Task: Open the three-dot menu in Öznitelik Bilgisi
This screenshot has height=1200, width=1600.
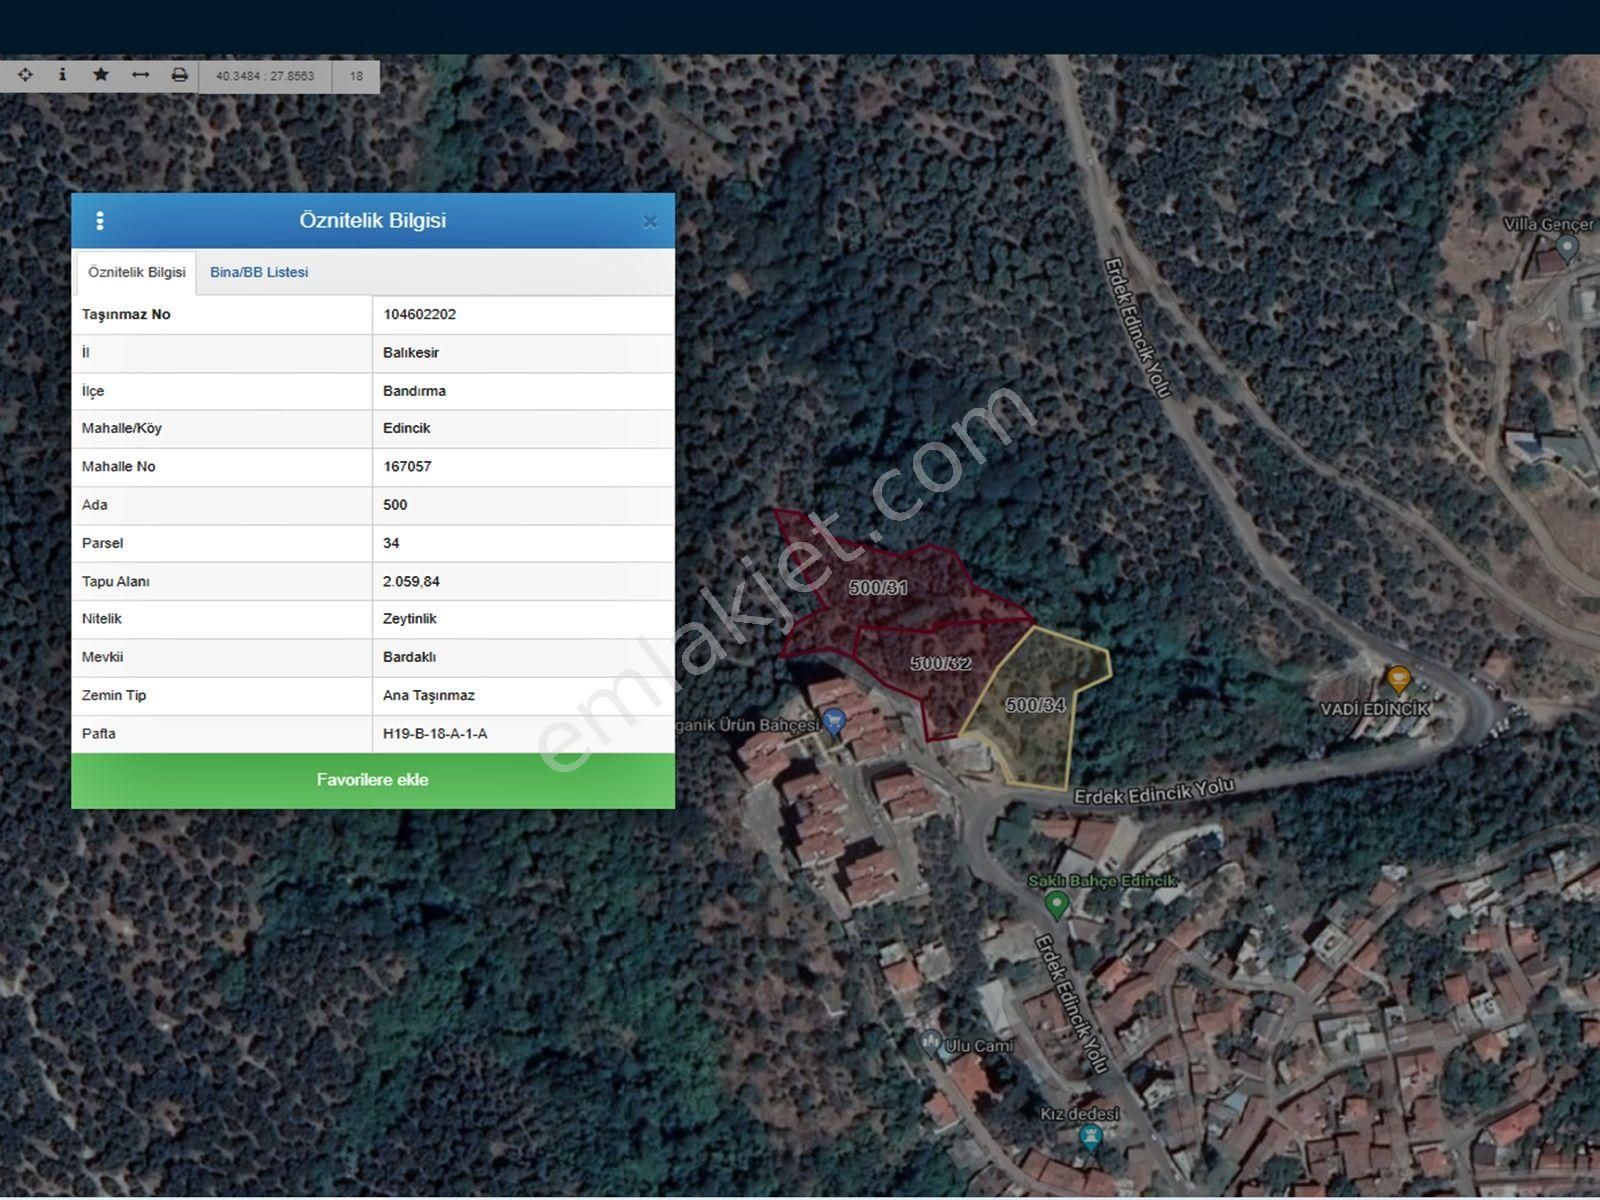Action: [99, 221]
